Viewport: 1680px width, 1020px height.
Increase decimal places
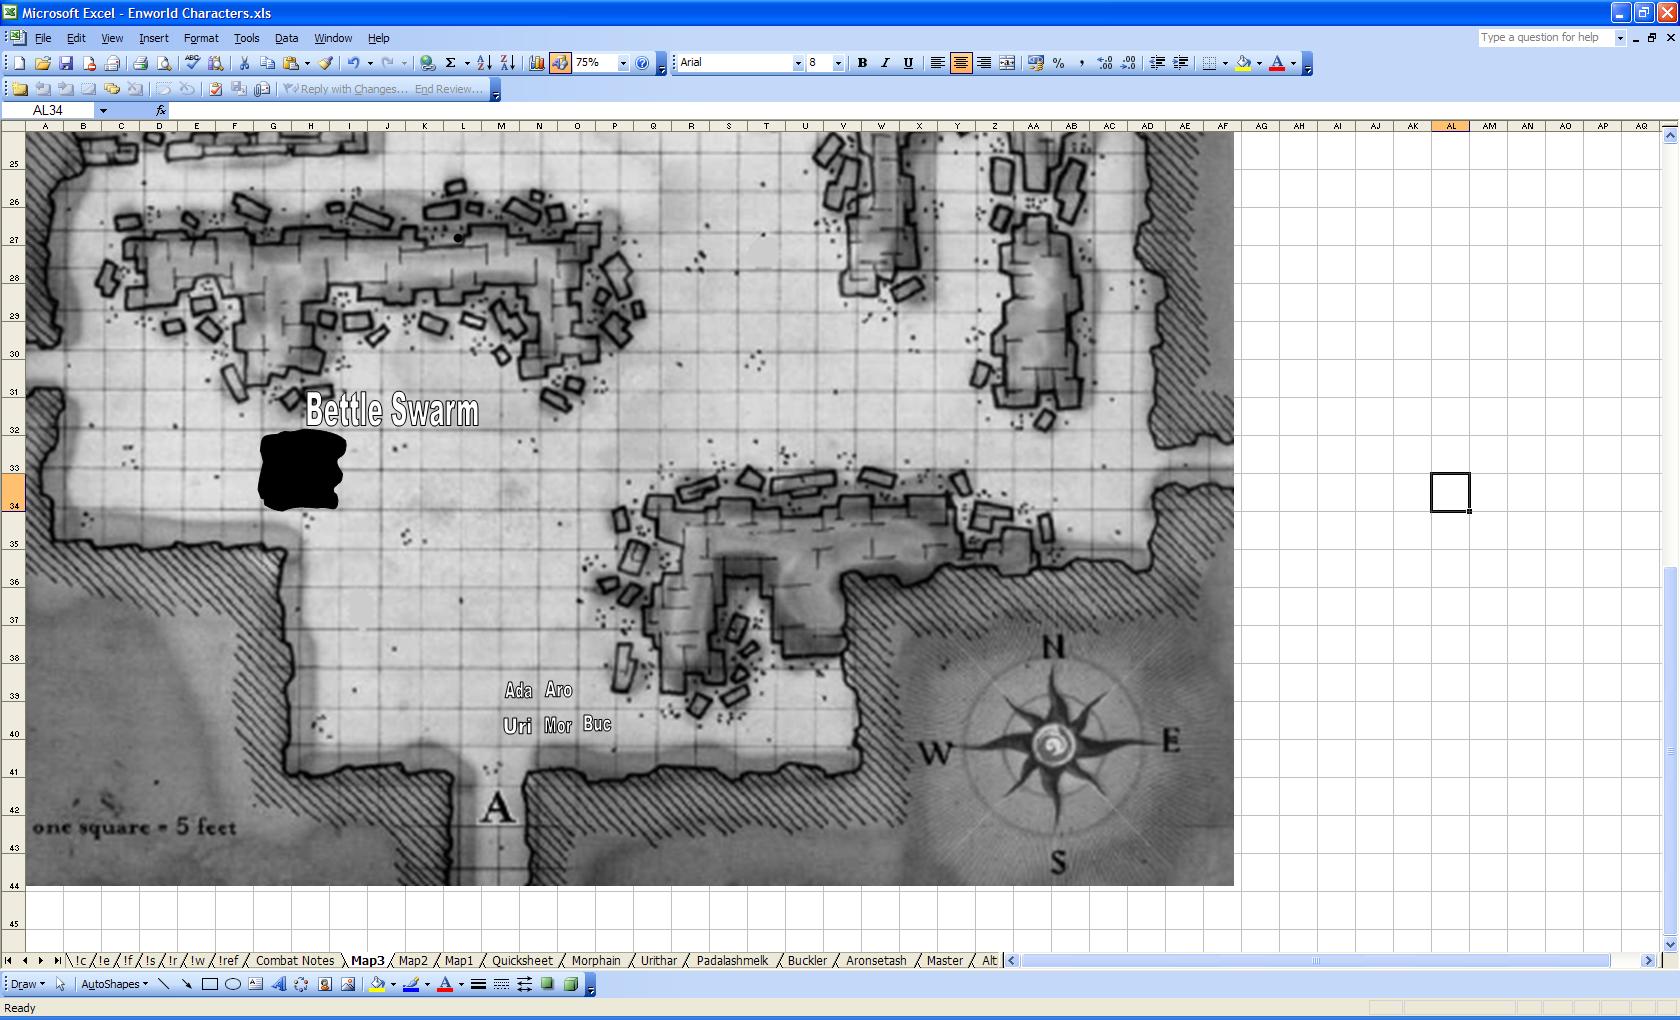(1105, 63)
